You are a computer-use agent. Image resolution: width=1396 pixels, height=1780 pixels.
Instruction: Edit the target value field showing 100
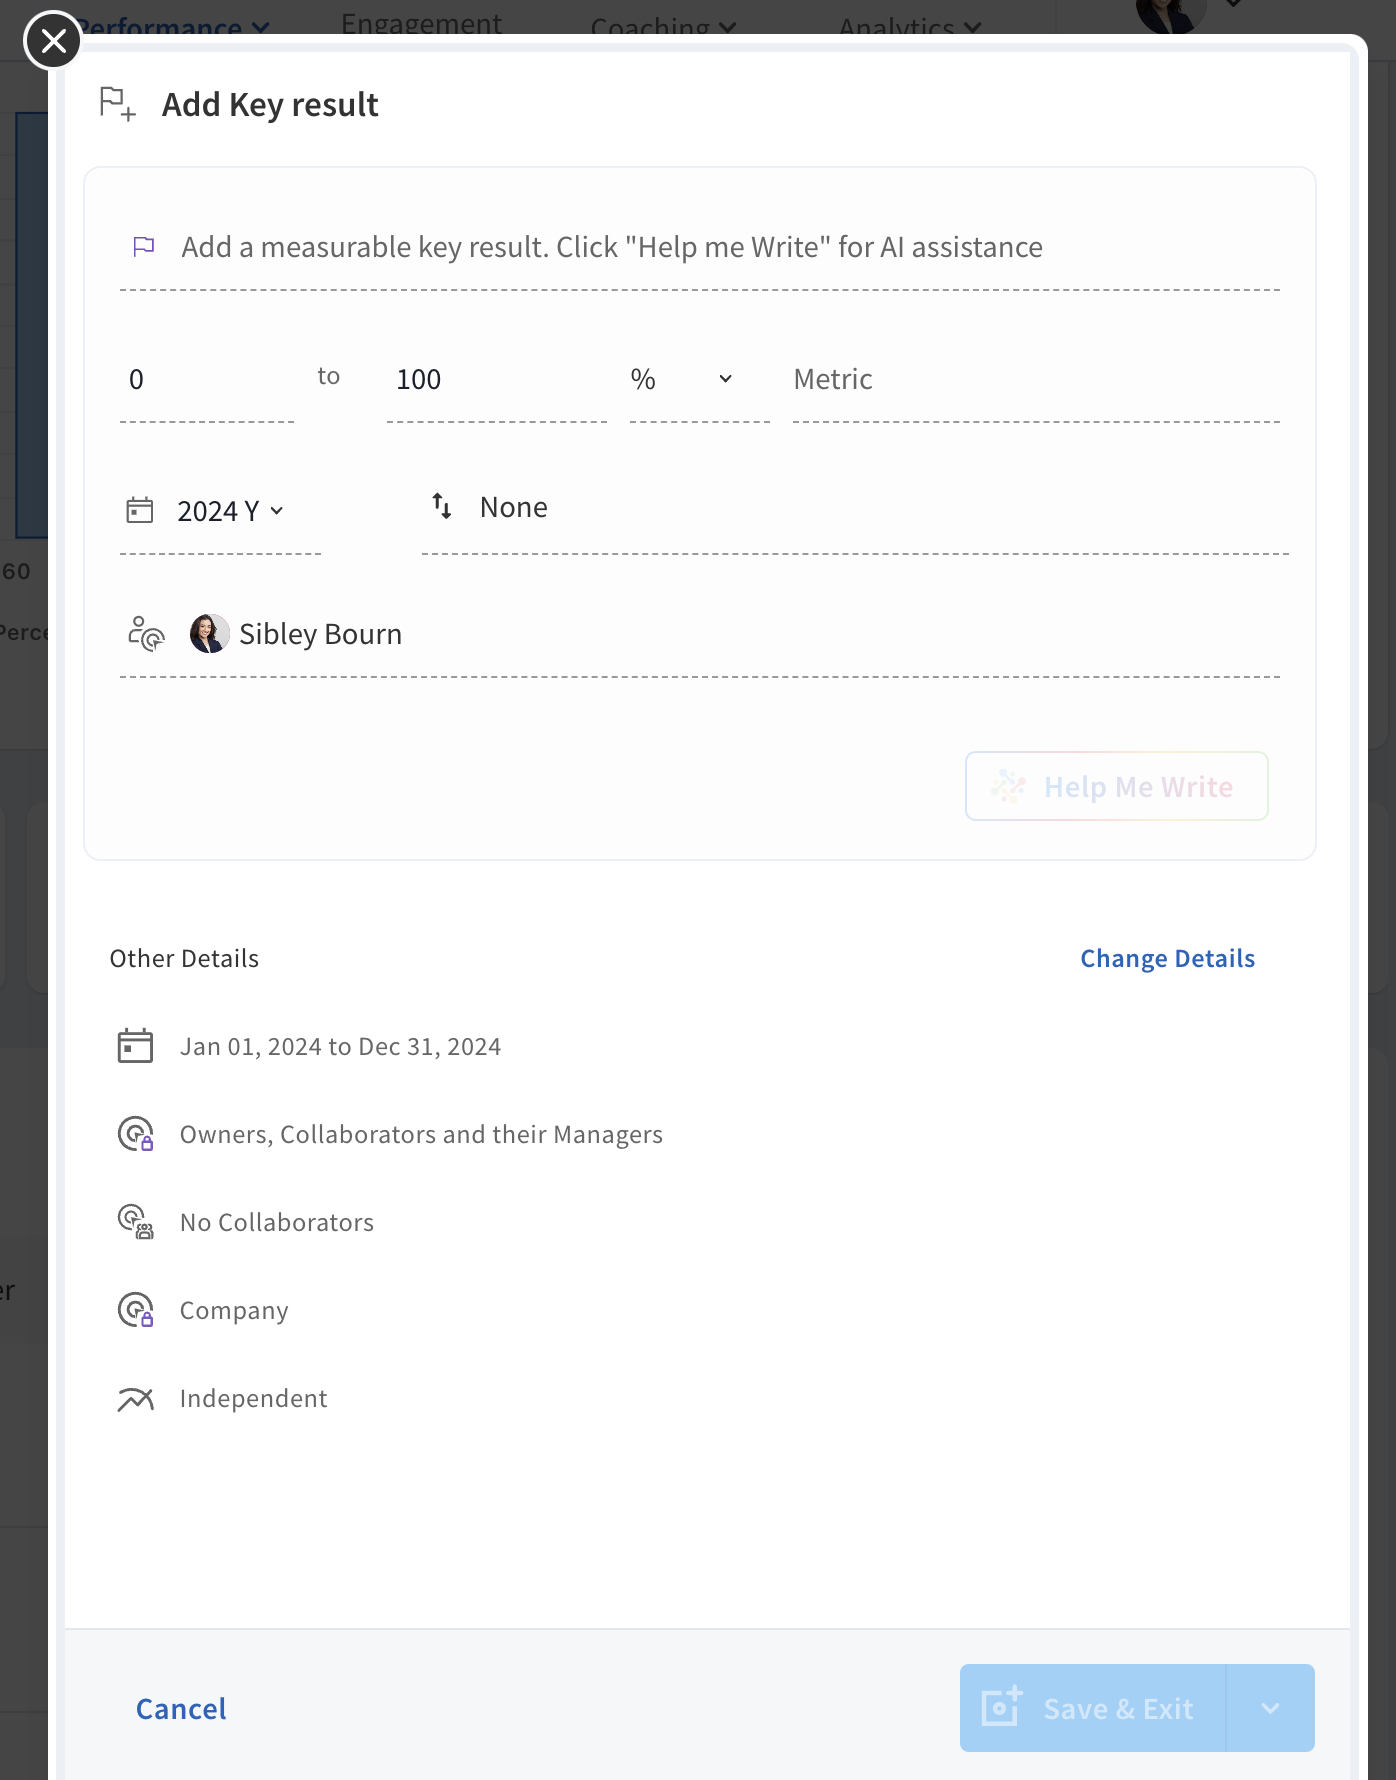(497, 380)
